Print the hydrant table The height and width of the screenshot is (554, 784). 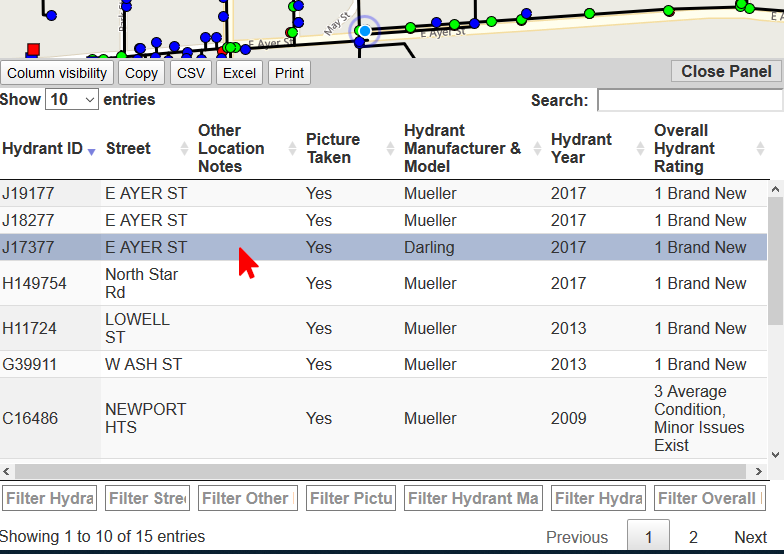[x=289, y=73]
